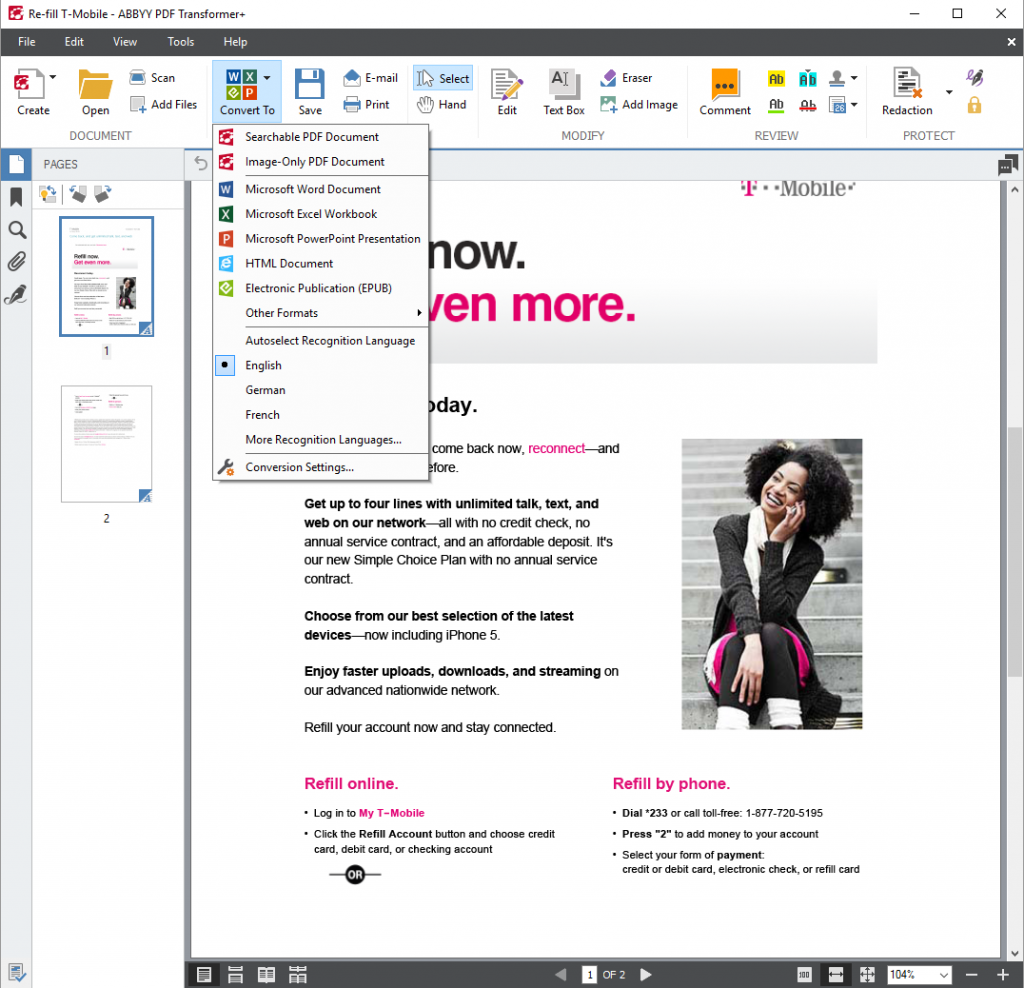Viewport: 1024px width, 988px height.
Task: Save the document with the floppy icon
Action: click(x=310, y=84)
